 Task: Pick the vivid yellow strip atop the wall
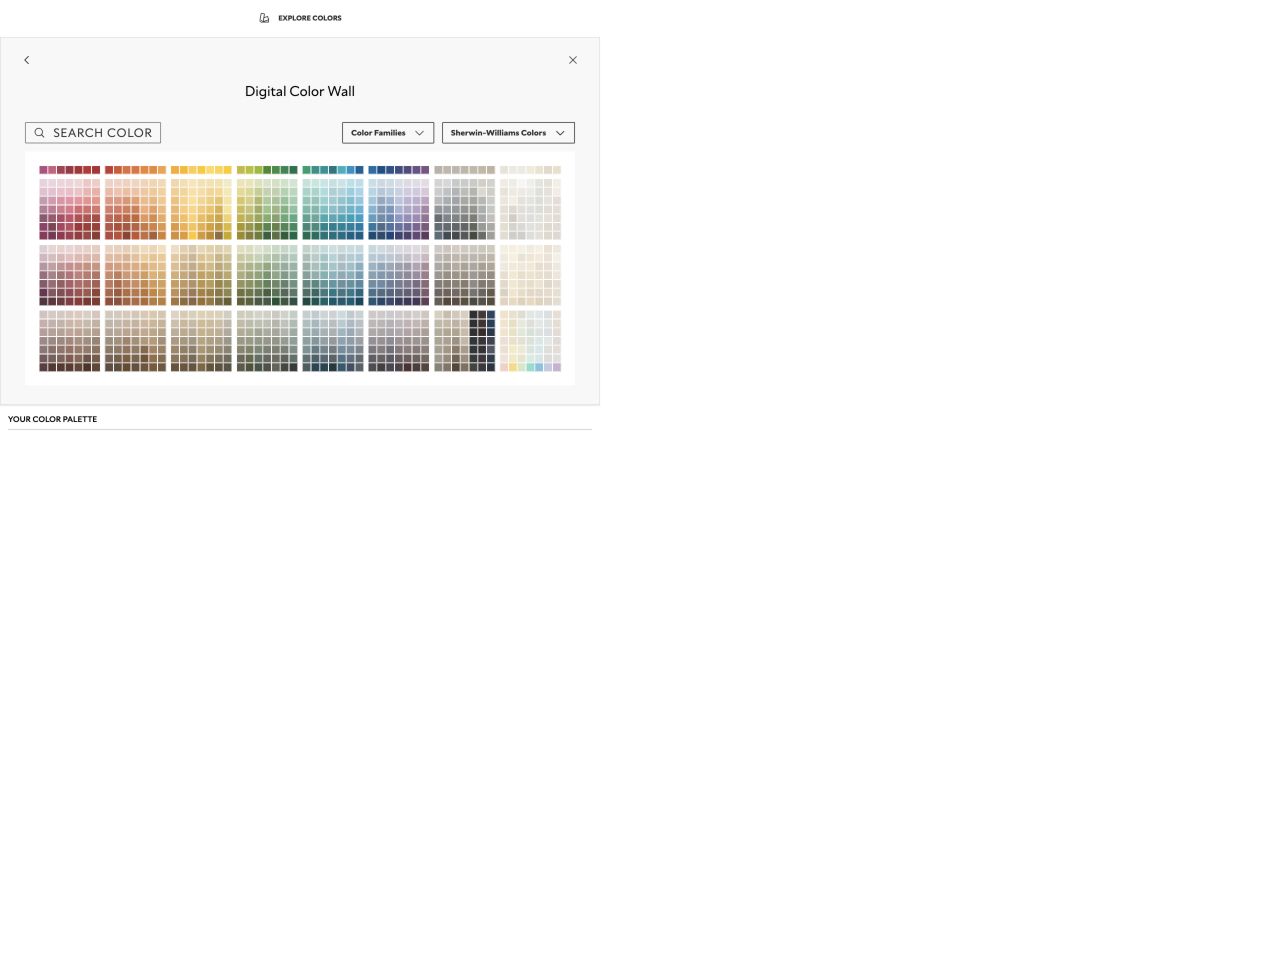coord(201,170)
